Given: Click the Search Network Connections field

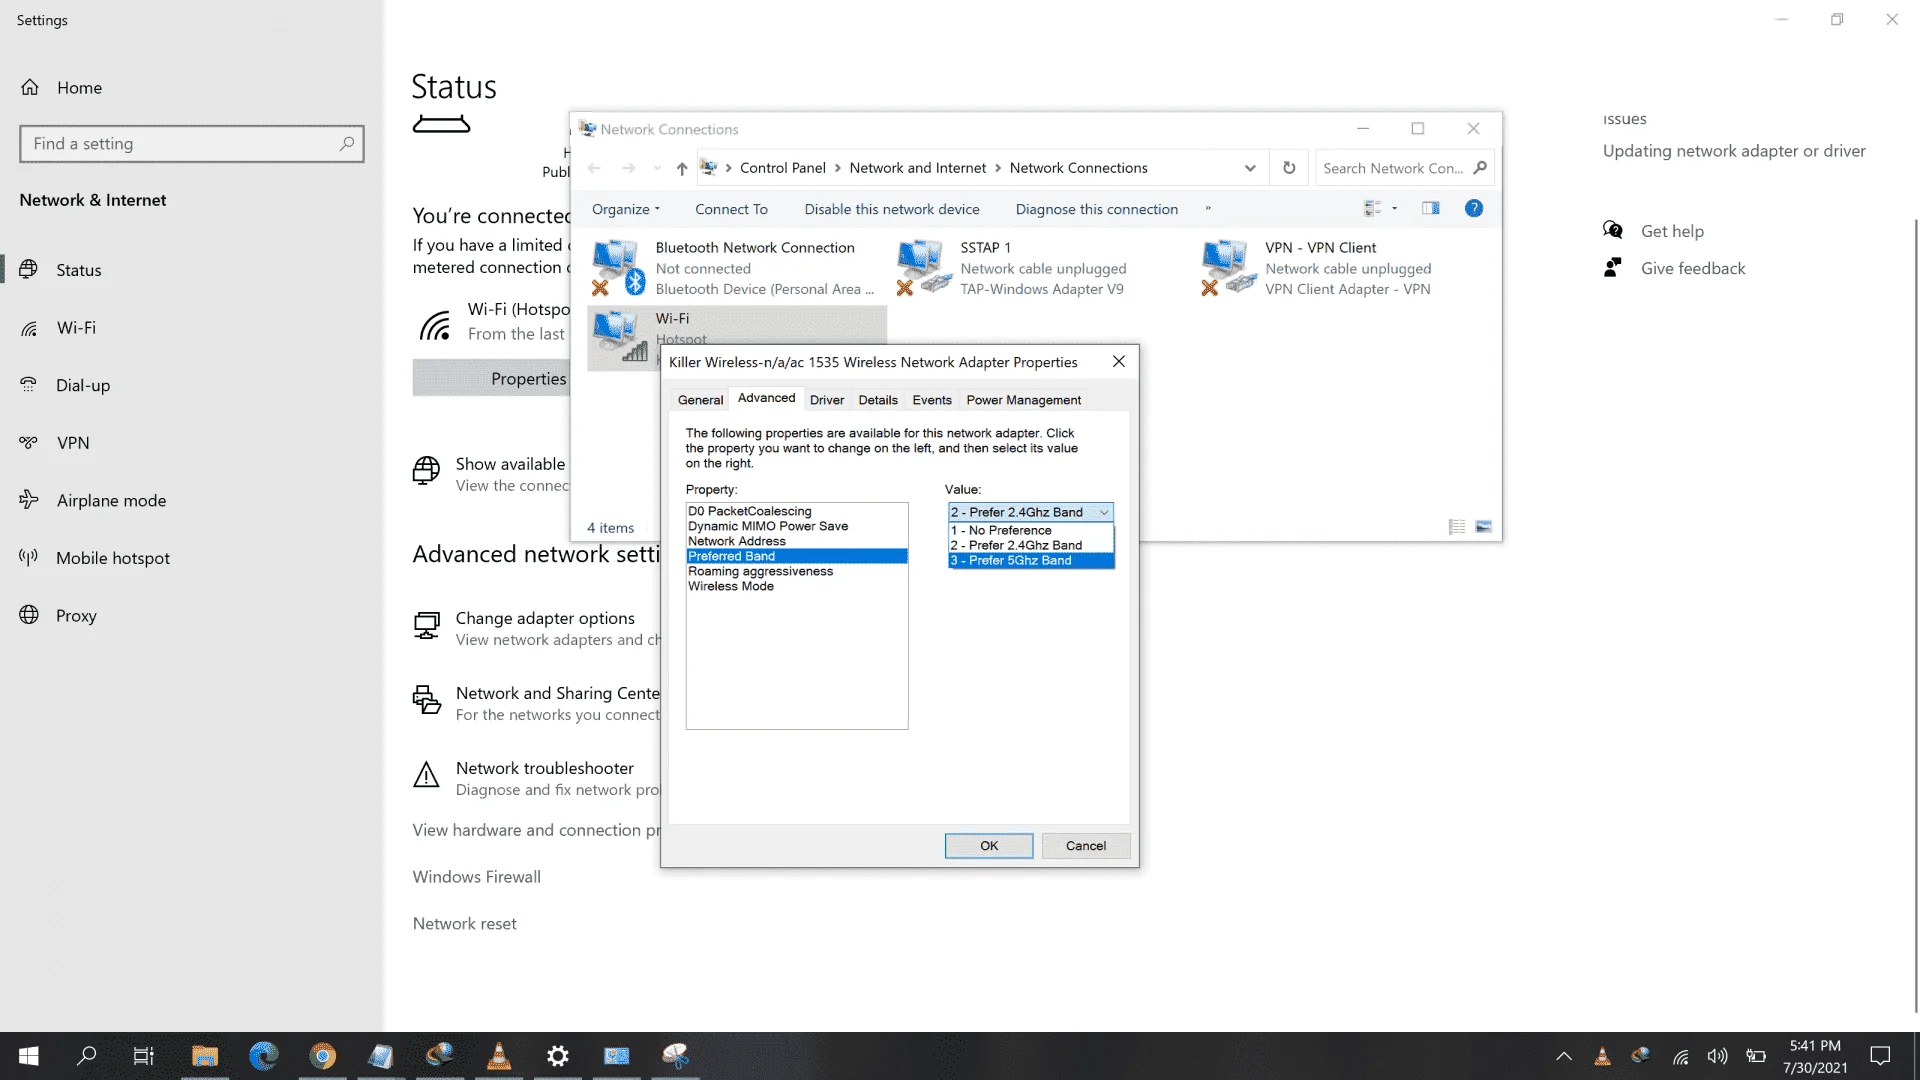Looking at the screenshot, I should pyautogui.click(x=1405, y=168).
